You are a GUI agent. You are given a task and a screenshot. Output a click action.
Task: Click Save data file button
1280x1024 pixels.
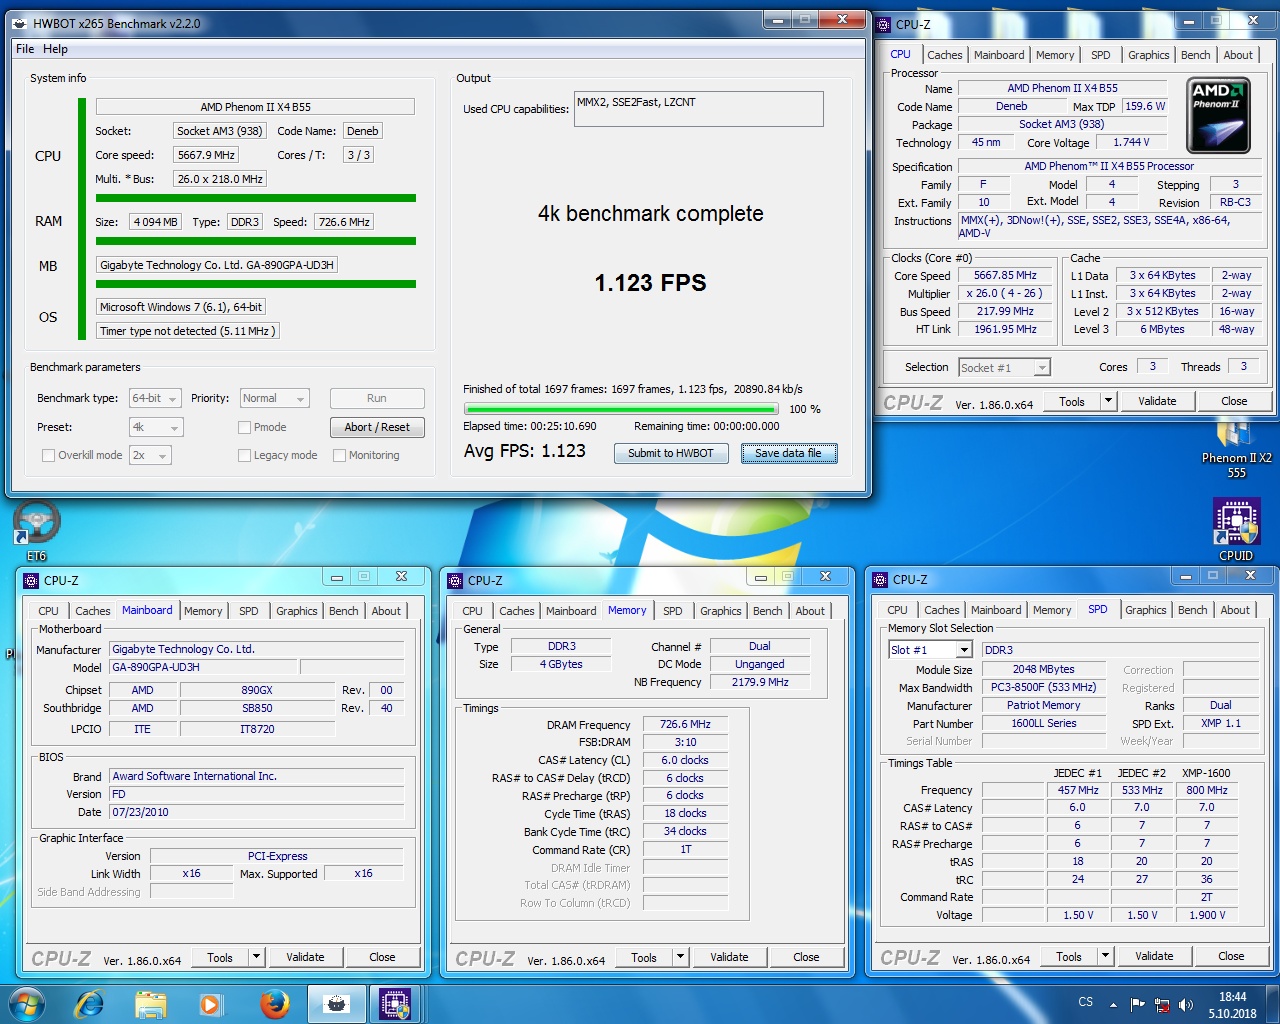(x=788, y=453)
